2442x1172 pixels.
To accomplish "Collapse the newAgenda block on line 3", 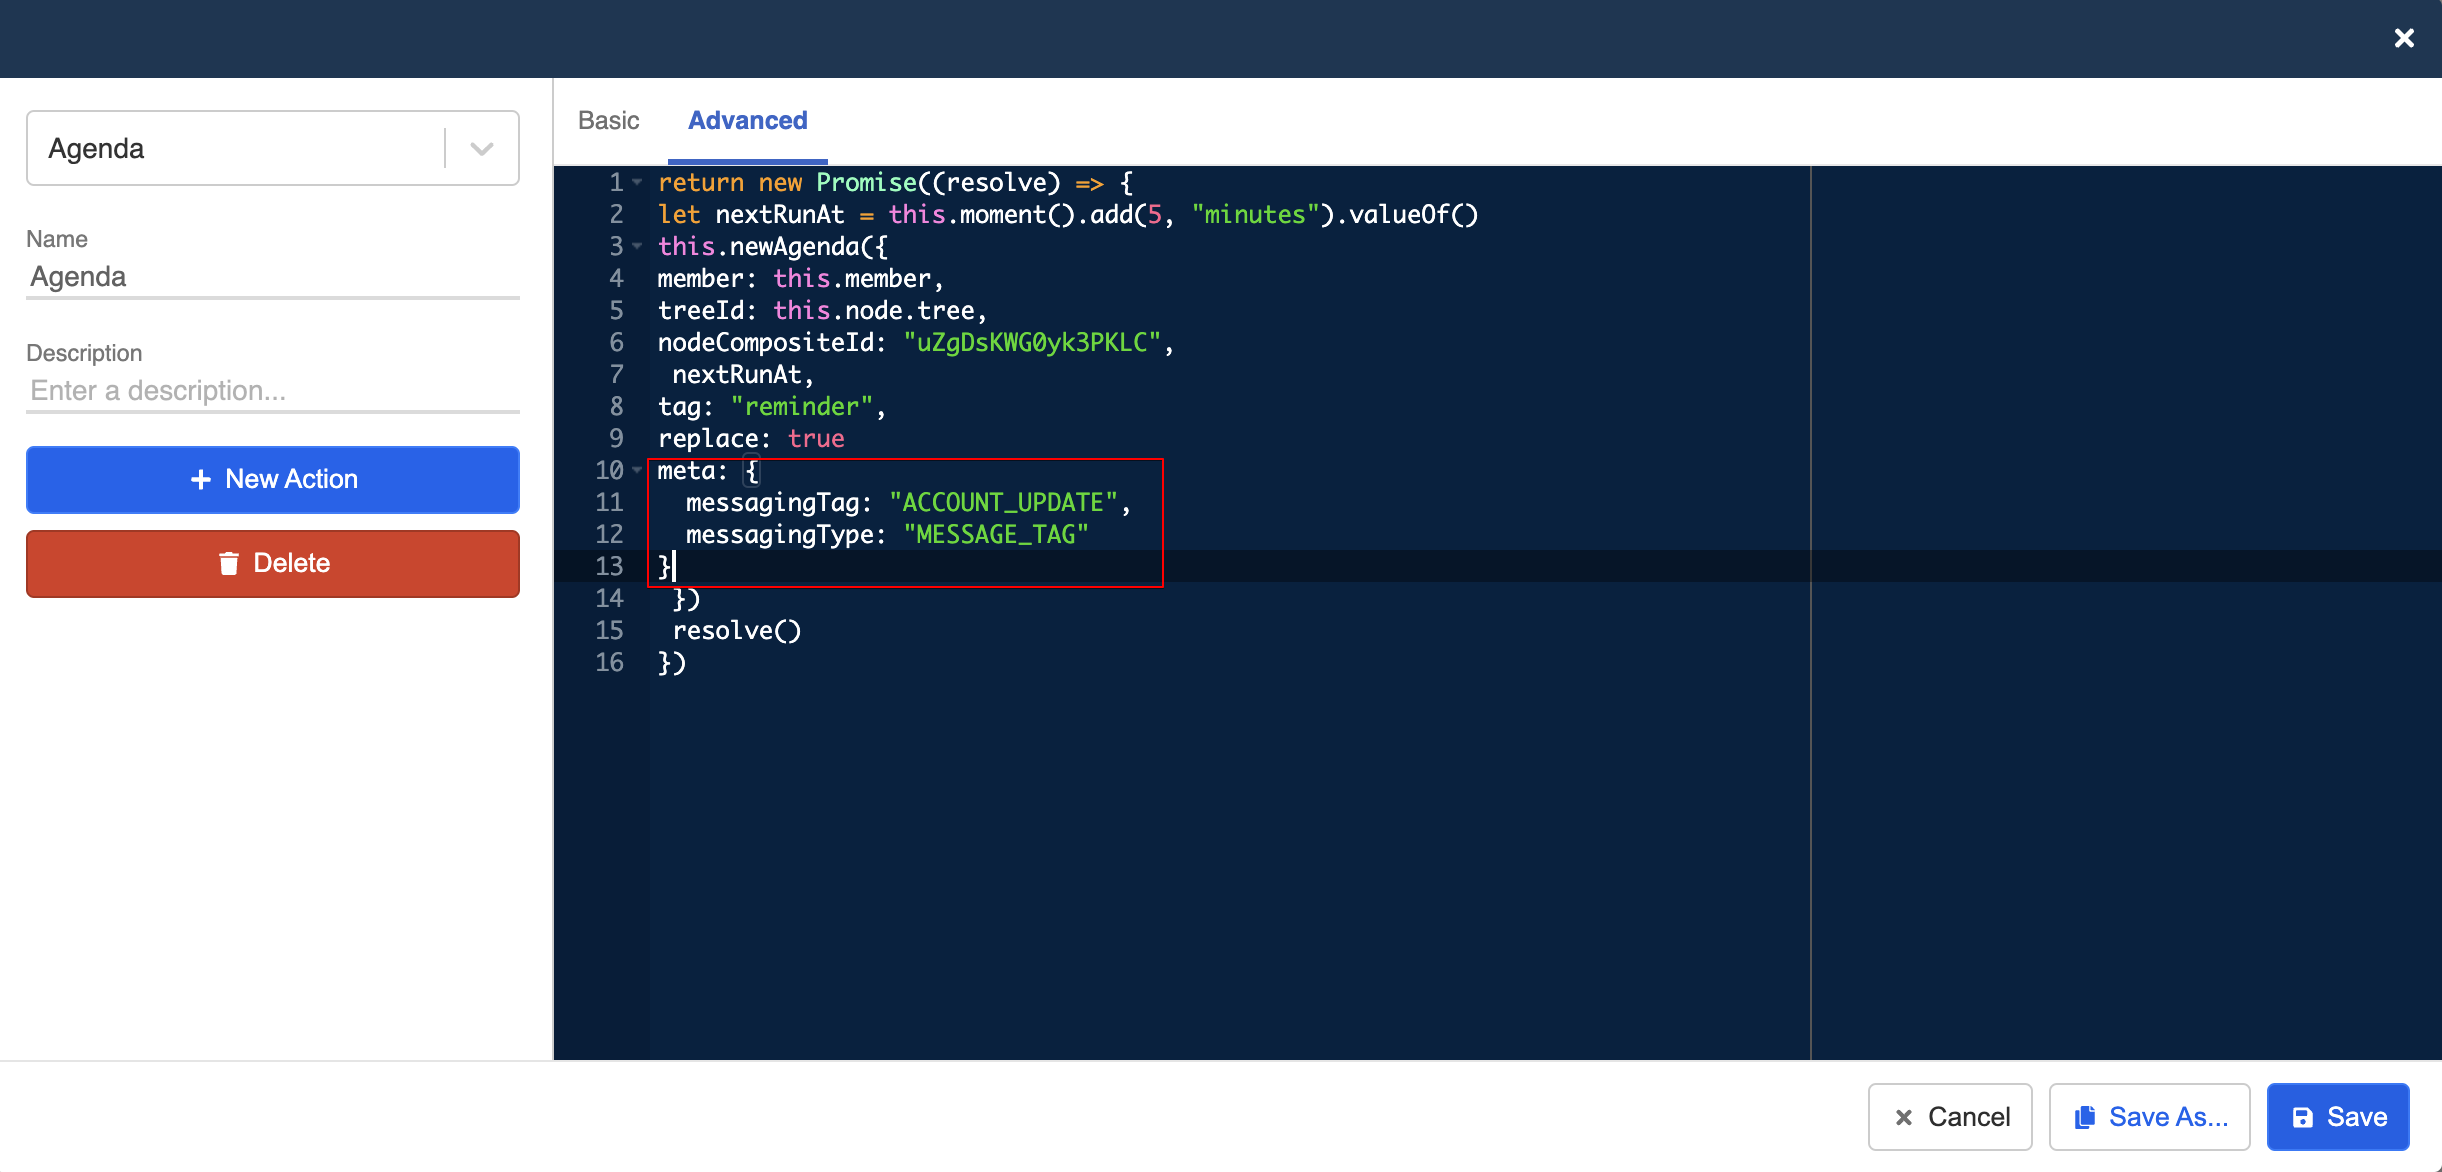I will [x=637, y=246].
